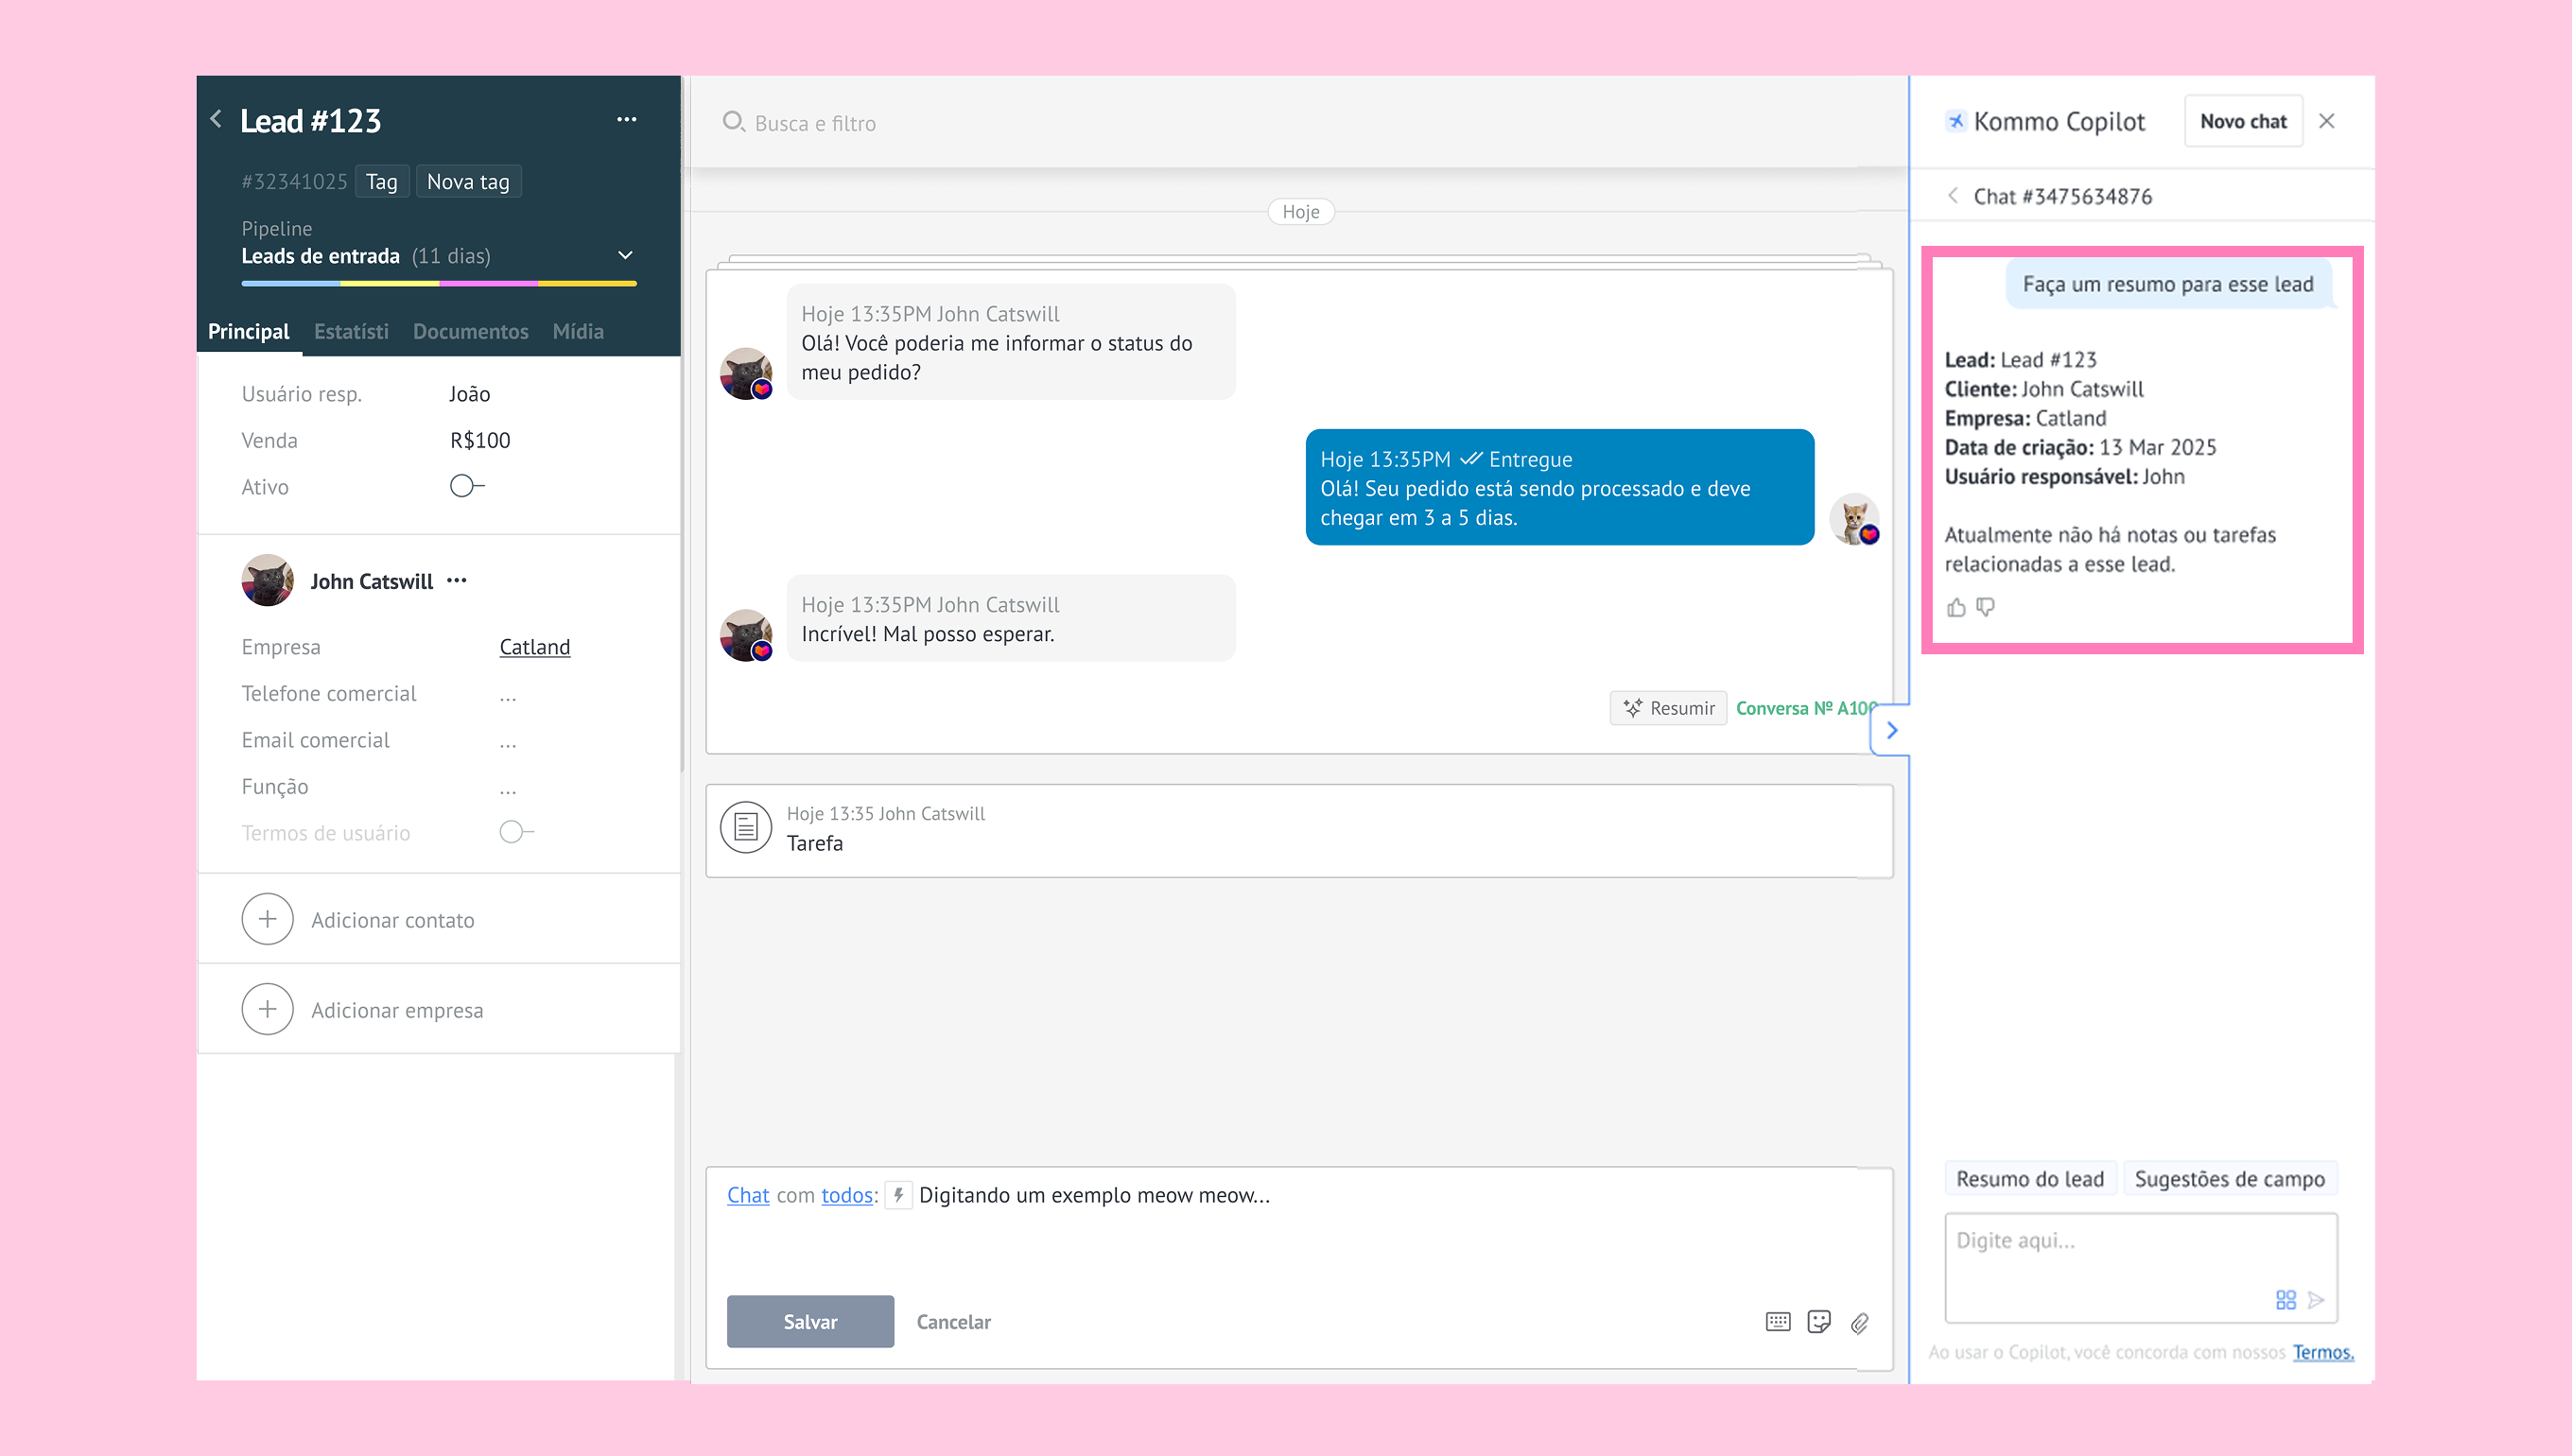
Task: Open the Documentos tab
Action: click(470, 331)
